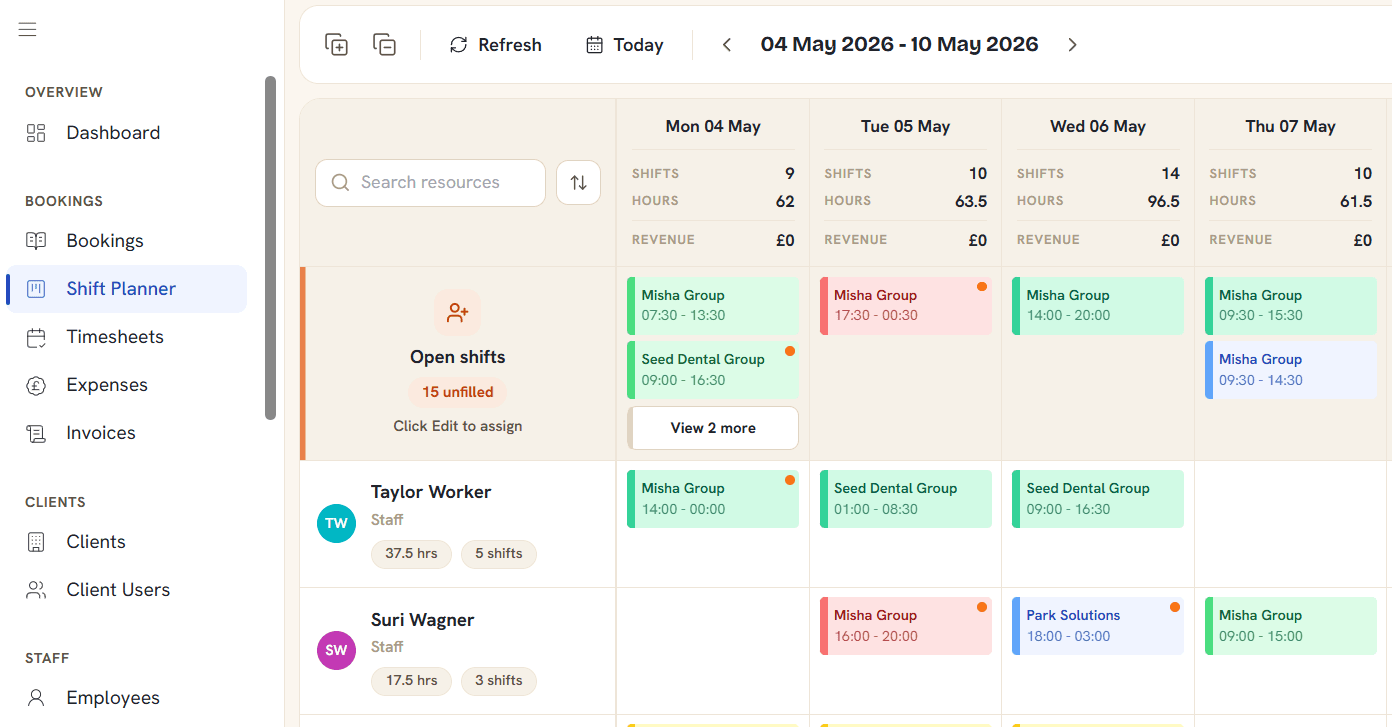
Task: Click the Clients building icon
Action: point(36,542)
